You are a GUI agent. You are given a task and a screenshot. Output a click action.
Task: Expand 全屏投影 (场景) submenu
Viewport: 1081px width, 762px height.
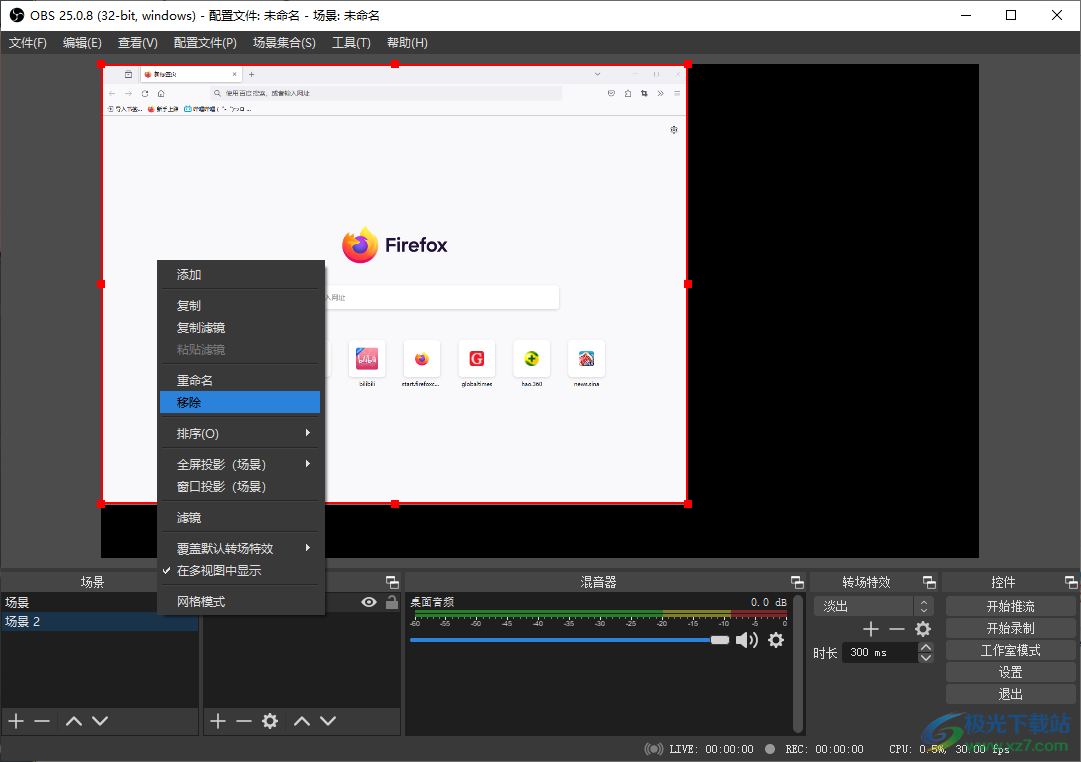pyautogui.click(x=239, y=465)
